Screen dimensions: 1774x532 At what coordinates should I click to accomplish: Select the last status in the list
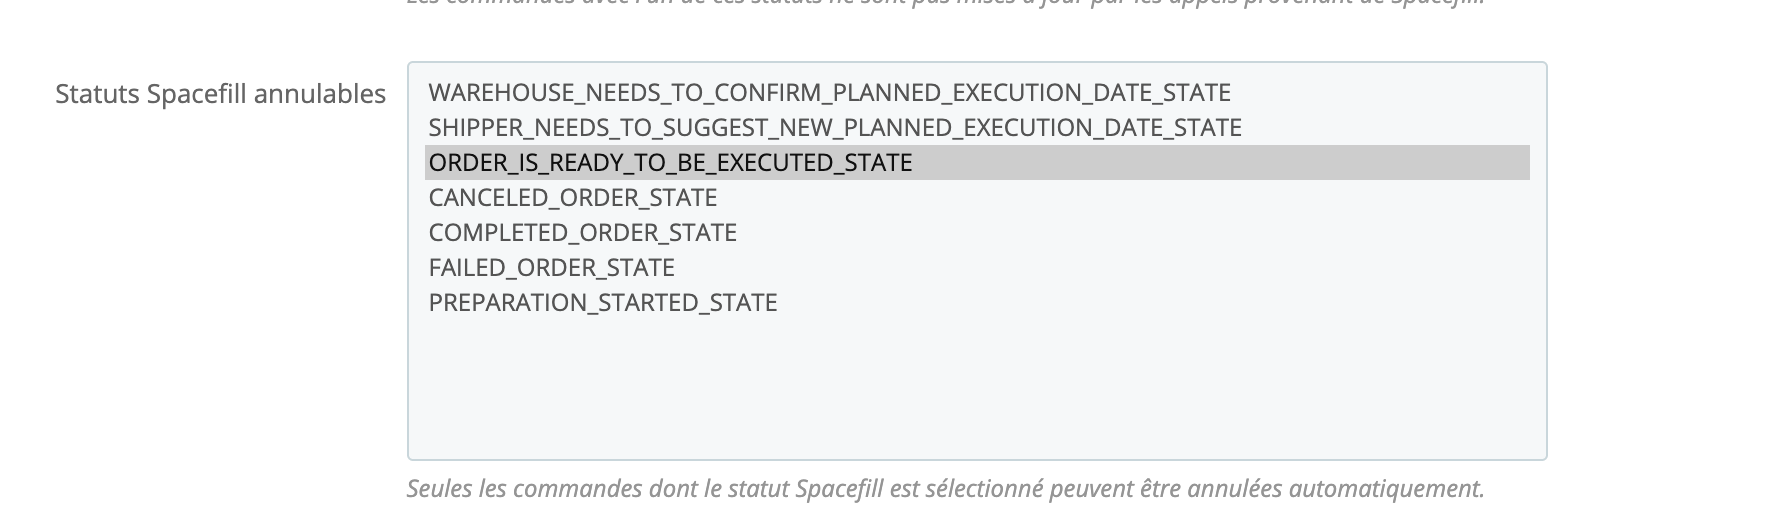602,303
